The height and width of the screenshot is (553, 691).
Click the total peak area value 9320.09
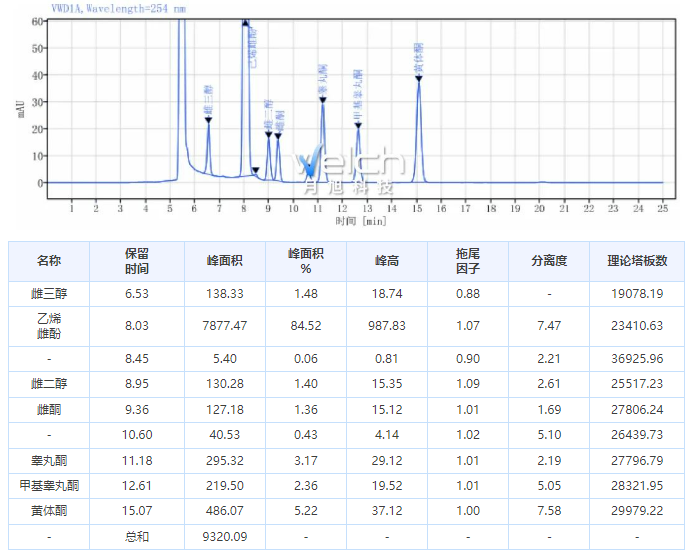click(x=225, y=537)
